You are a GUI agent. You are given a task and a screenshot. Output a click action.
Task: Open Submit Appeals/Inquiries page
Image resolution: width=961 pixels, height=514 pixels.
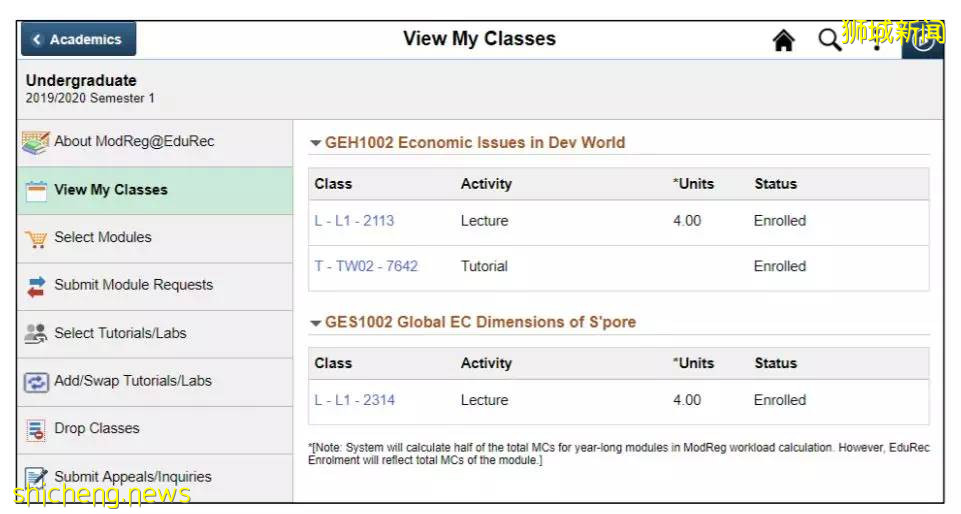point(133,477)
